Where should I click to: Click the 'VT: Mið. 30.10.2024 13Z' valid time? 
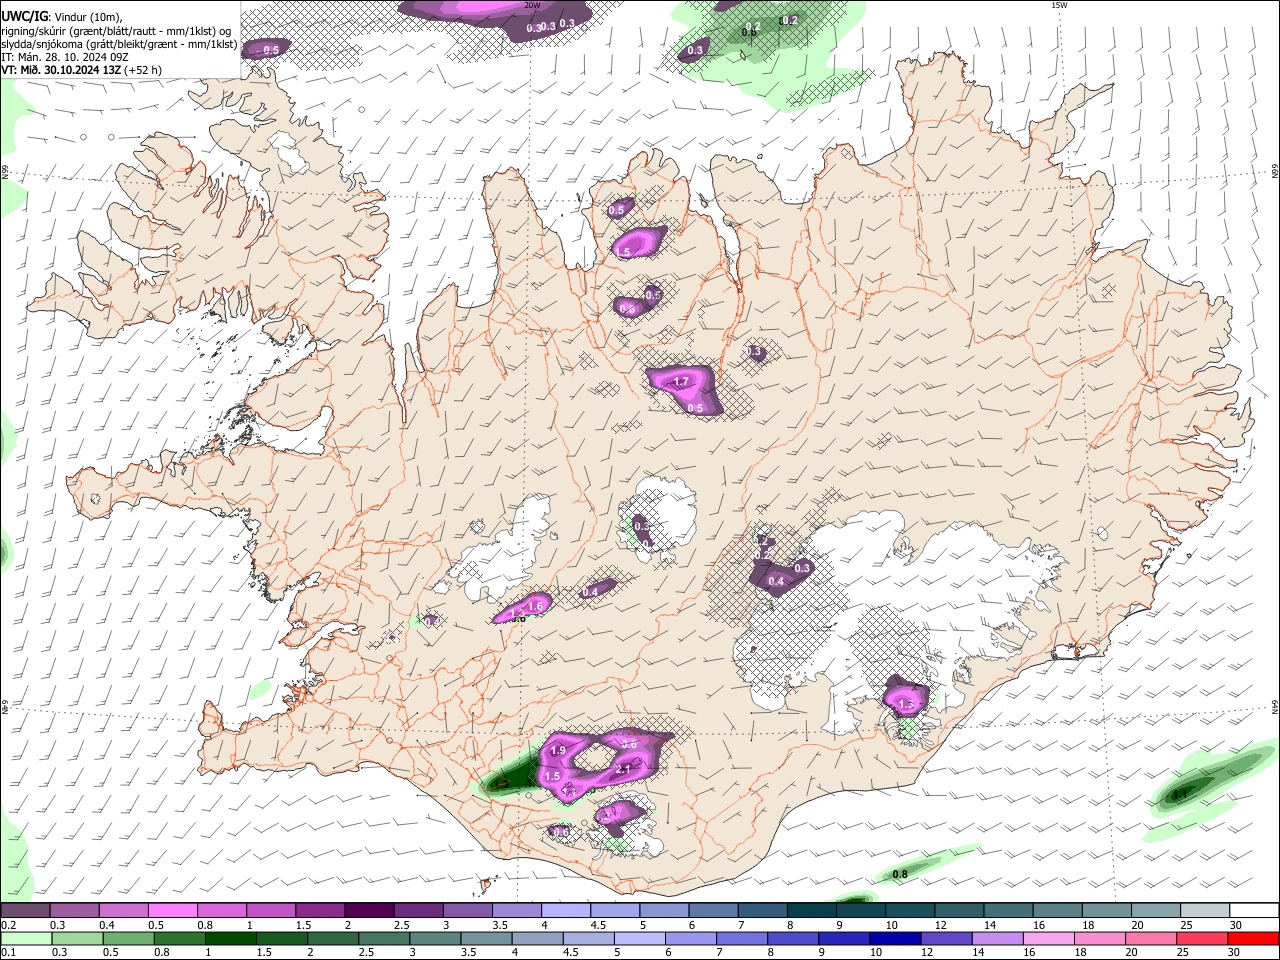coord(62,70)
